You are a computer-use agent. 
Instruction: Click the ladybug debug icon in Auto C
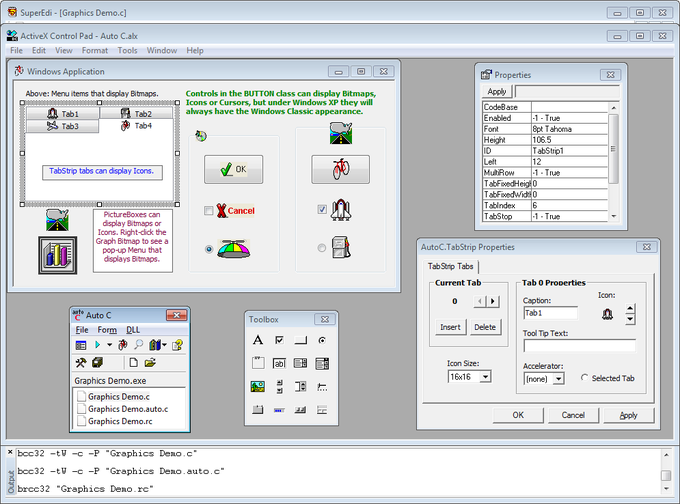tap(123, 345)
